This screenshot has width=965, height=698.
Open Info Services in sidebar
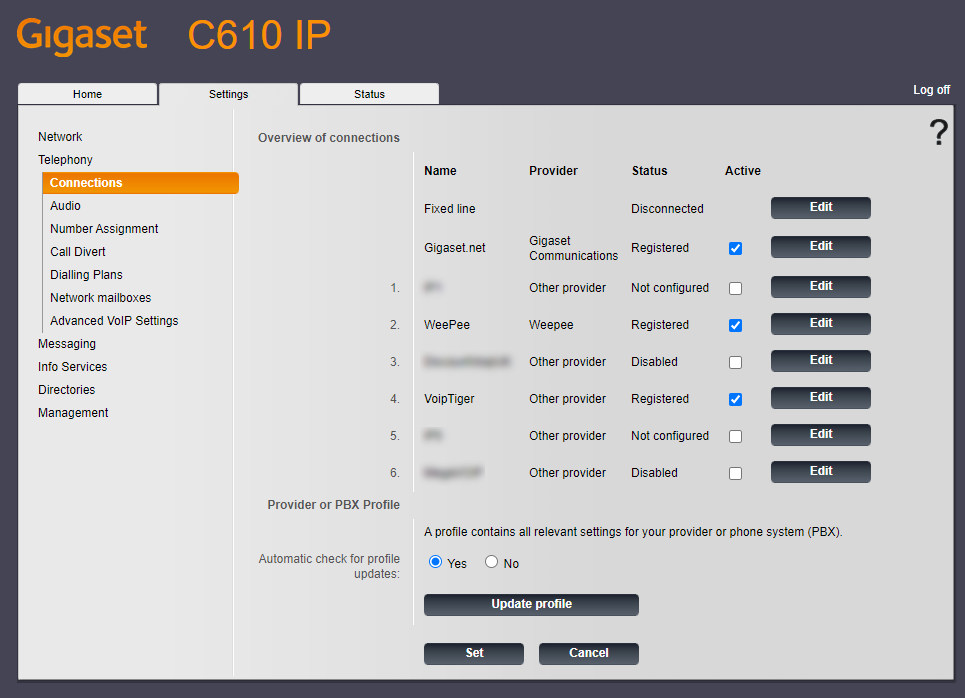pos(73,367)
